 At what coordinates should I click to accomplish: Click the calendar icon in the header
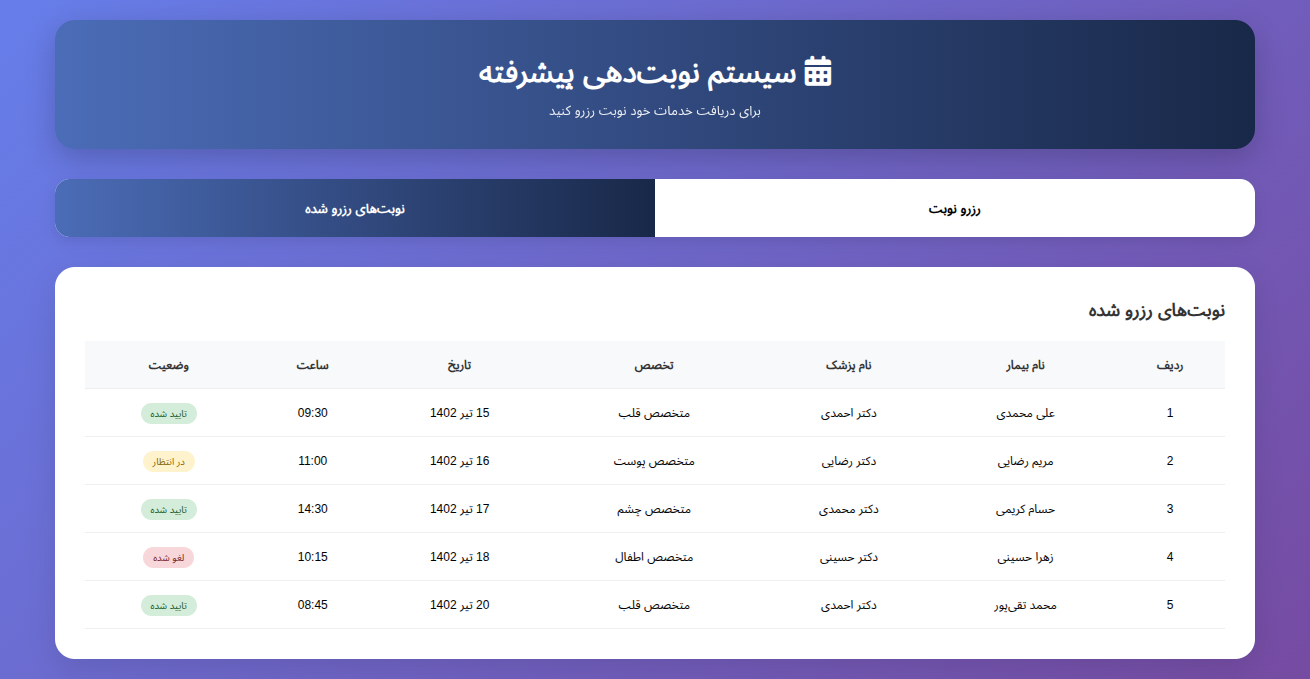coord(818,72)
